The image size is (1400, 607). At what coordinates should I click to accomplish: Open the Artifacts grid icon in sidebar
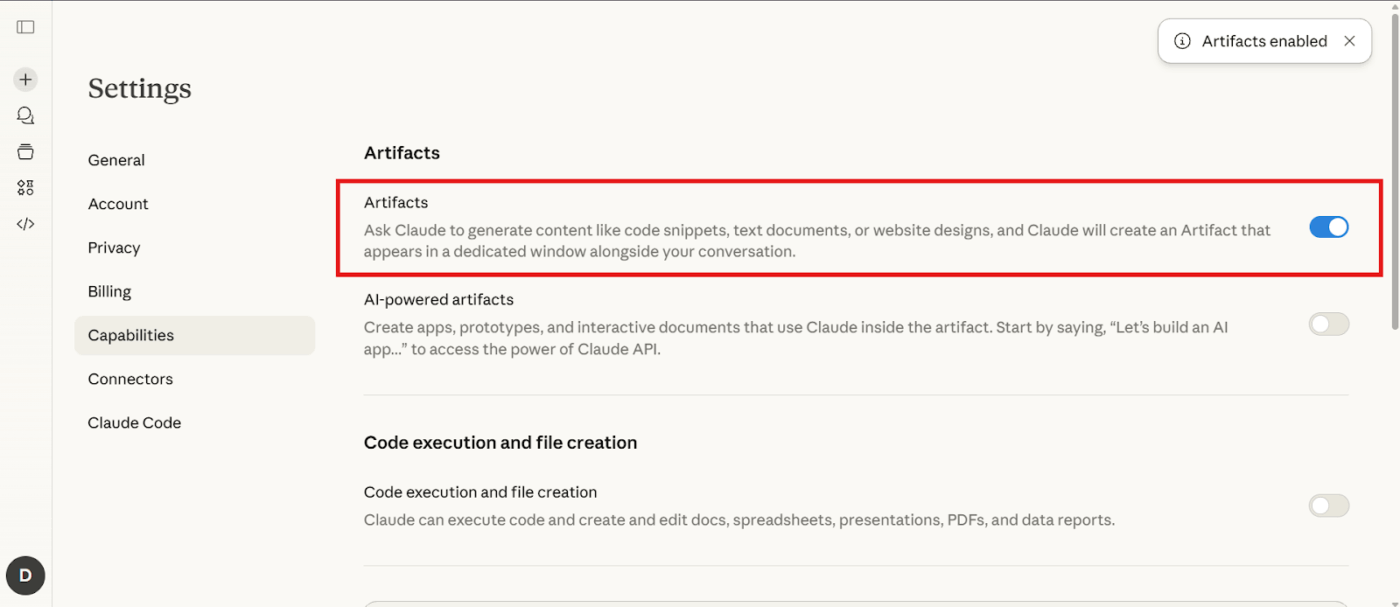click(x=26, y=188)
